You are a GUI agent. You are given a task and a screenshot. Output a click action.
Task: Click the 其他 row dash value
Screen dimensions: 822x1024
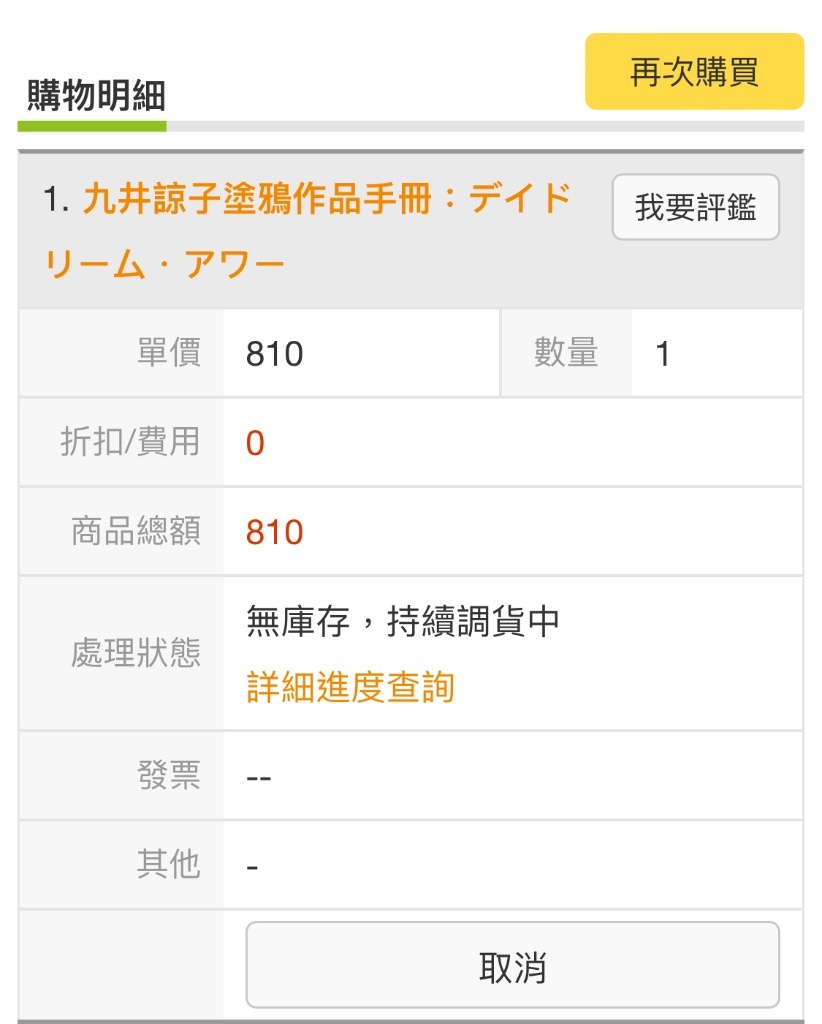click(252, 867)
